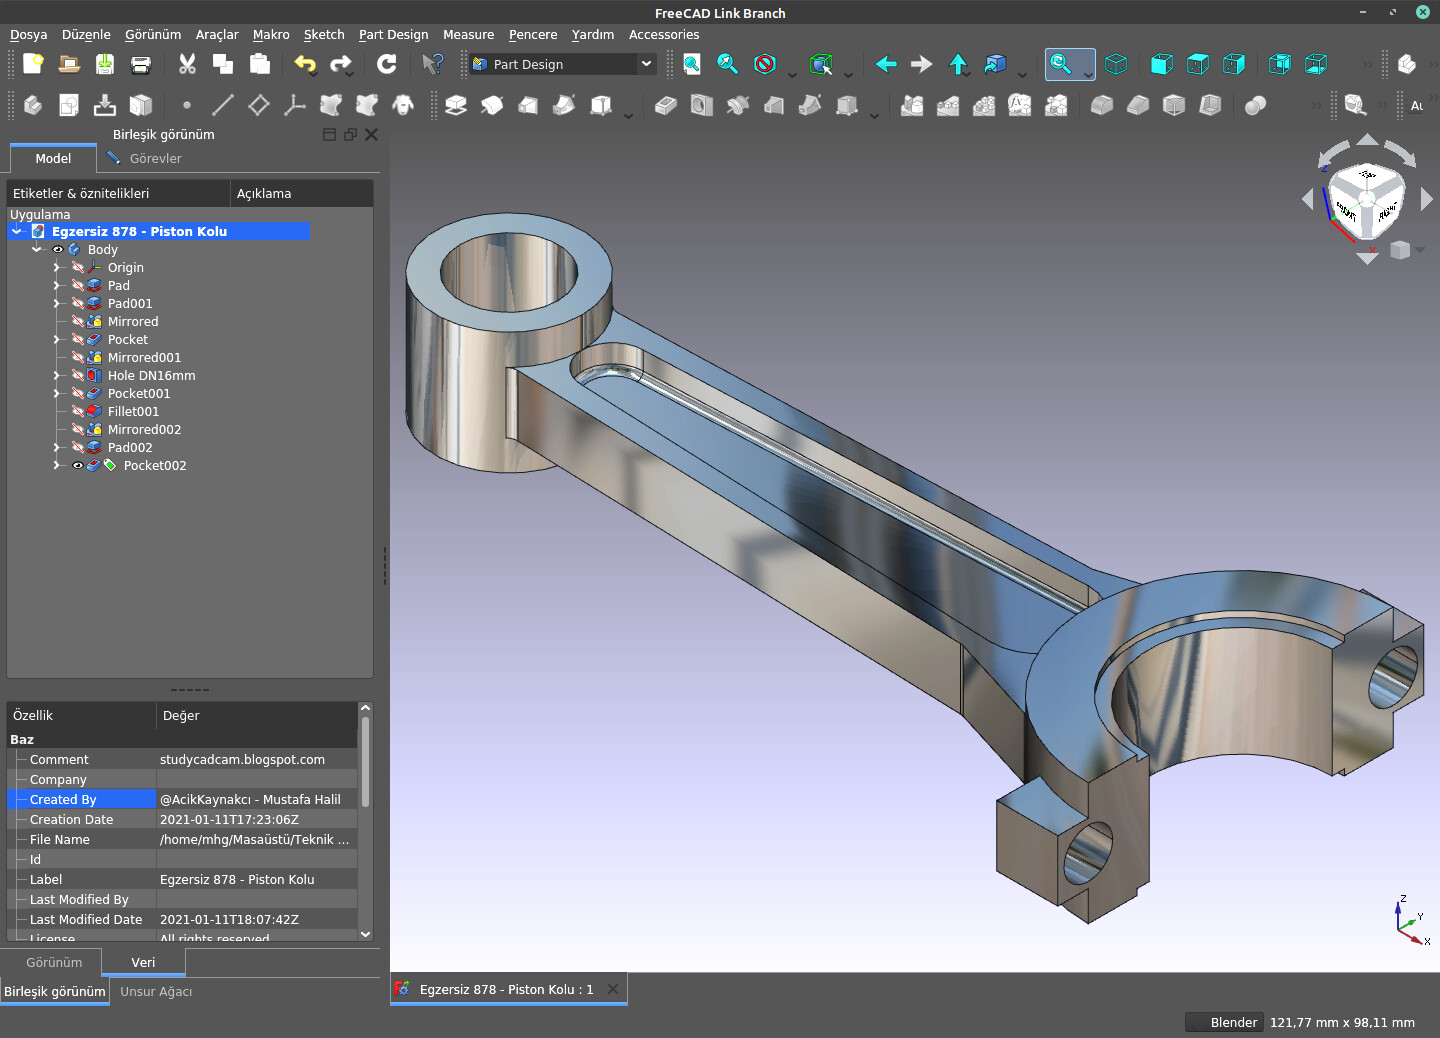Click the Undo arrow icon

click(305, 64)
